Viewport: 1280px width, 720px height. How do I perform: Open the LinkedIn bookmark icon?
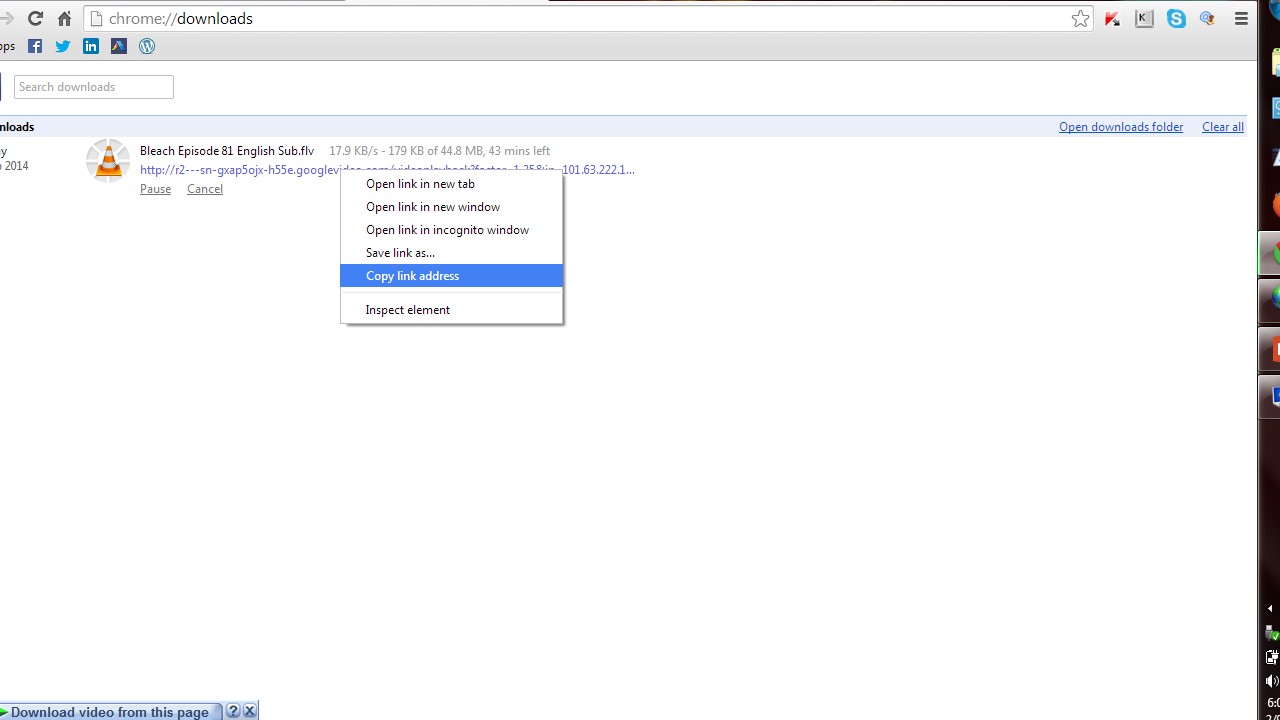[91, 46]
